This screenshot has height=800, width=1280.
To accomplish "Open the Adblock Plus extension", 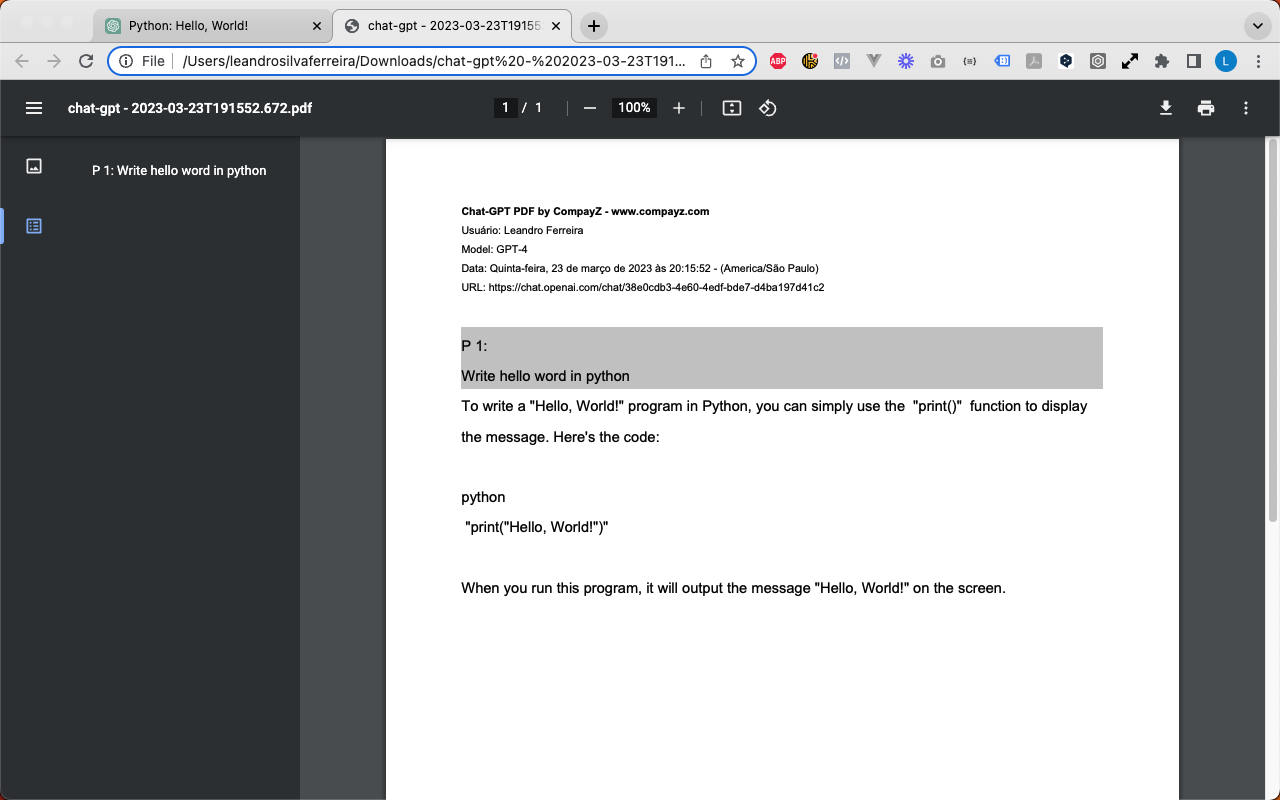I will (x=778, y=61).
